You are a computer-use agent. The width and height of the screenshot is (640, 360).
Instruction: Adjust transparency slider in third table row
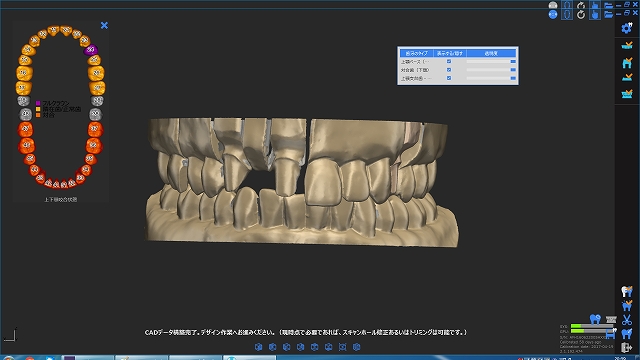click(x=491, y=78)
